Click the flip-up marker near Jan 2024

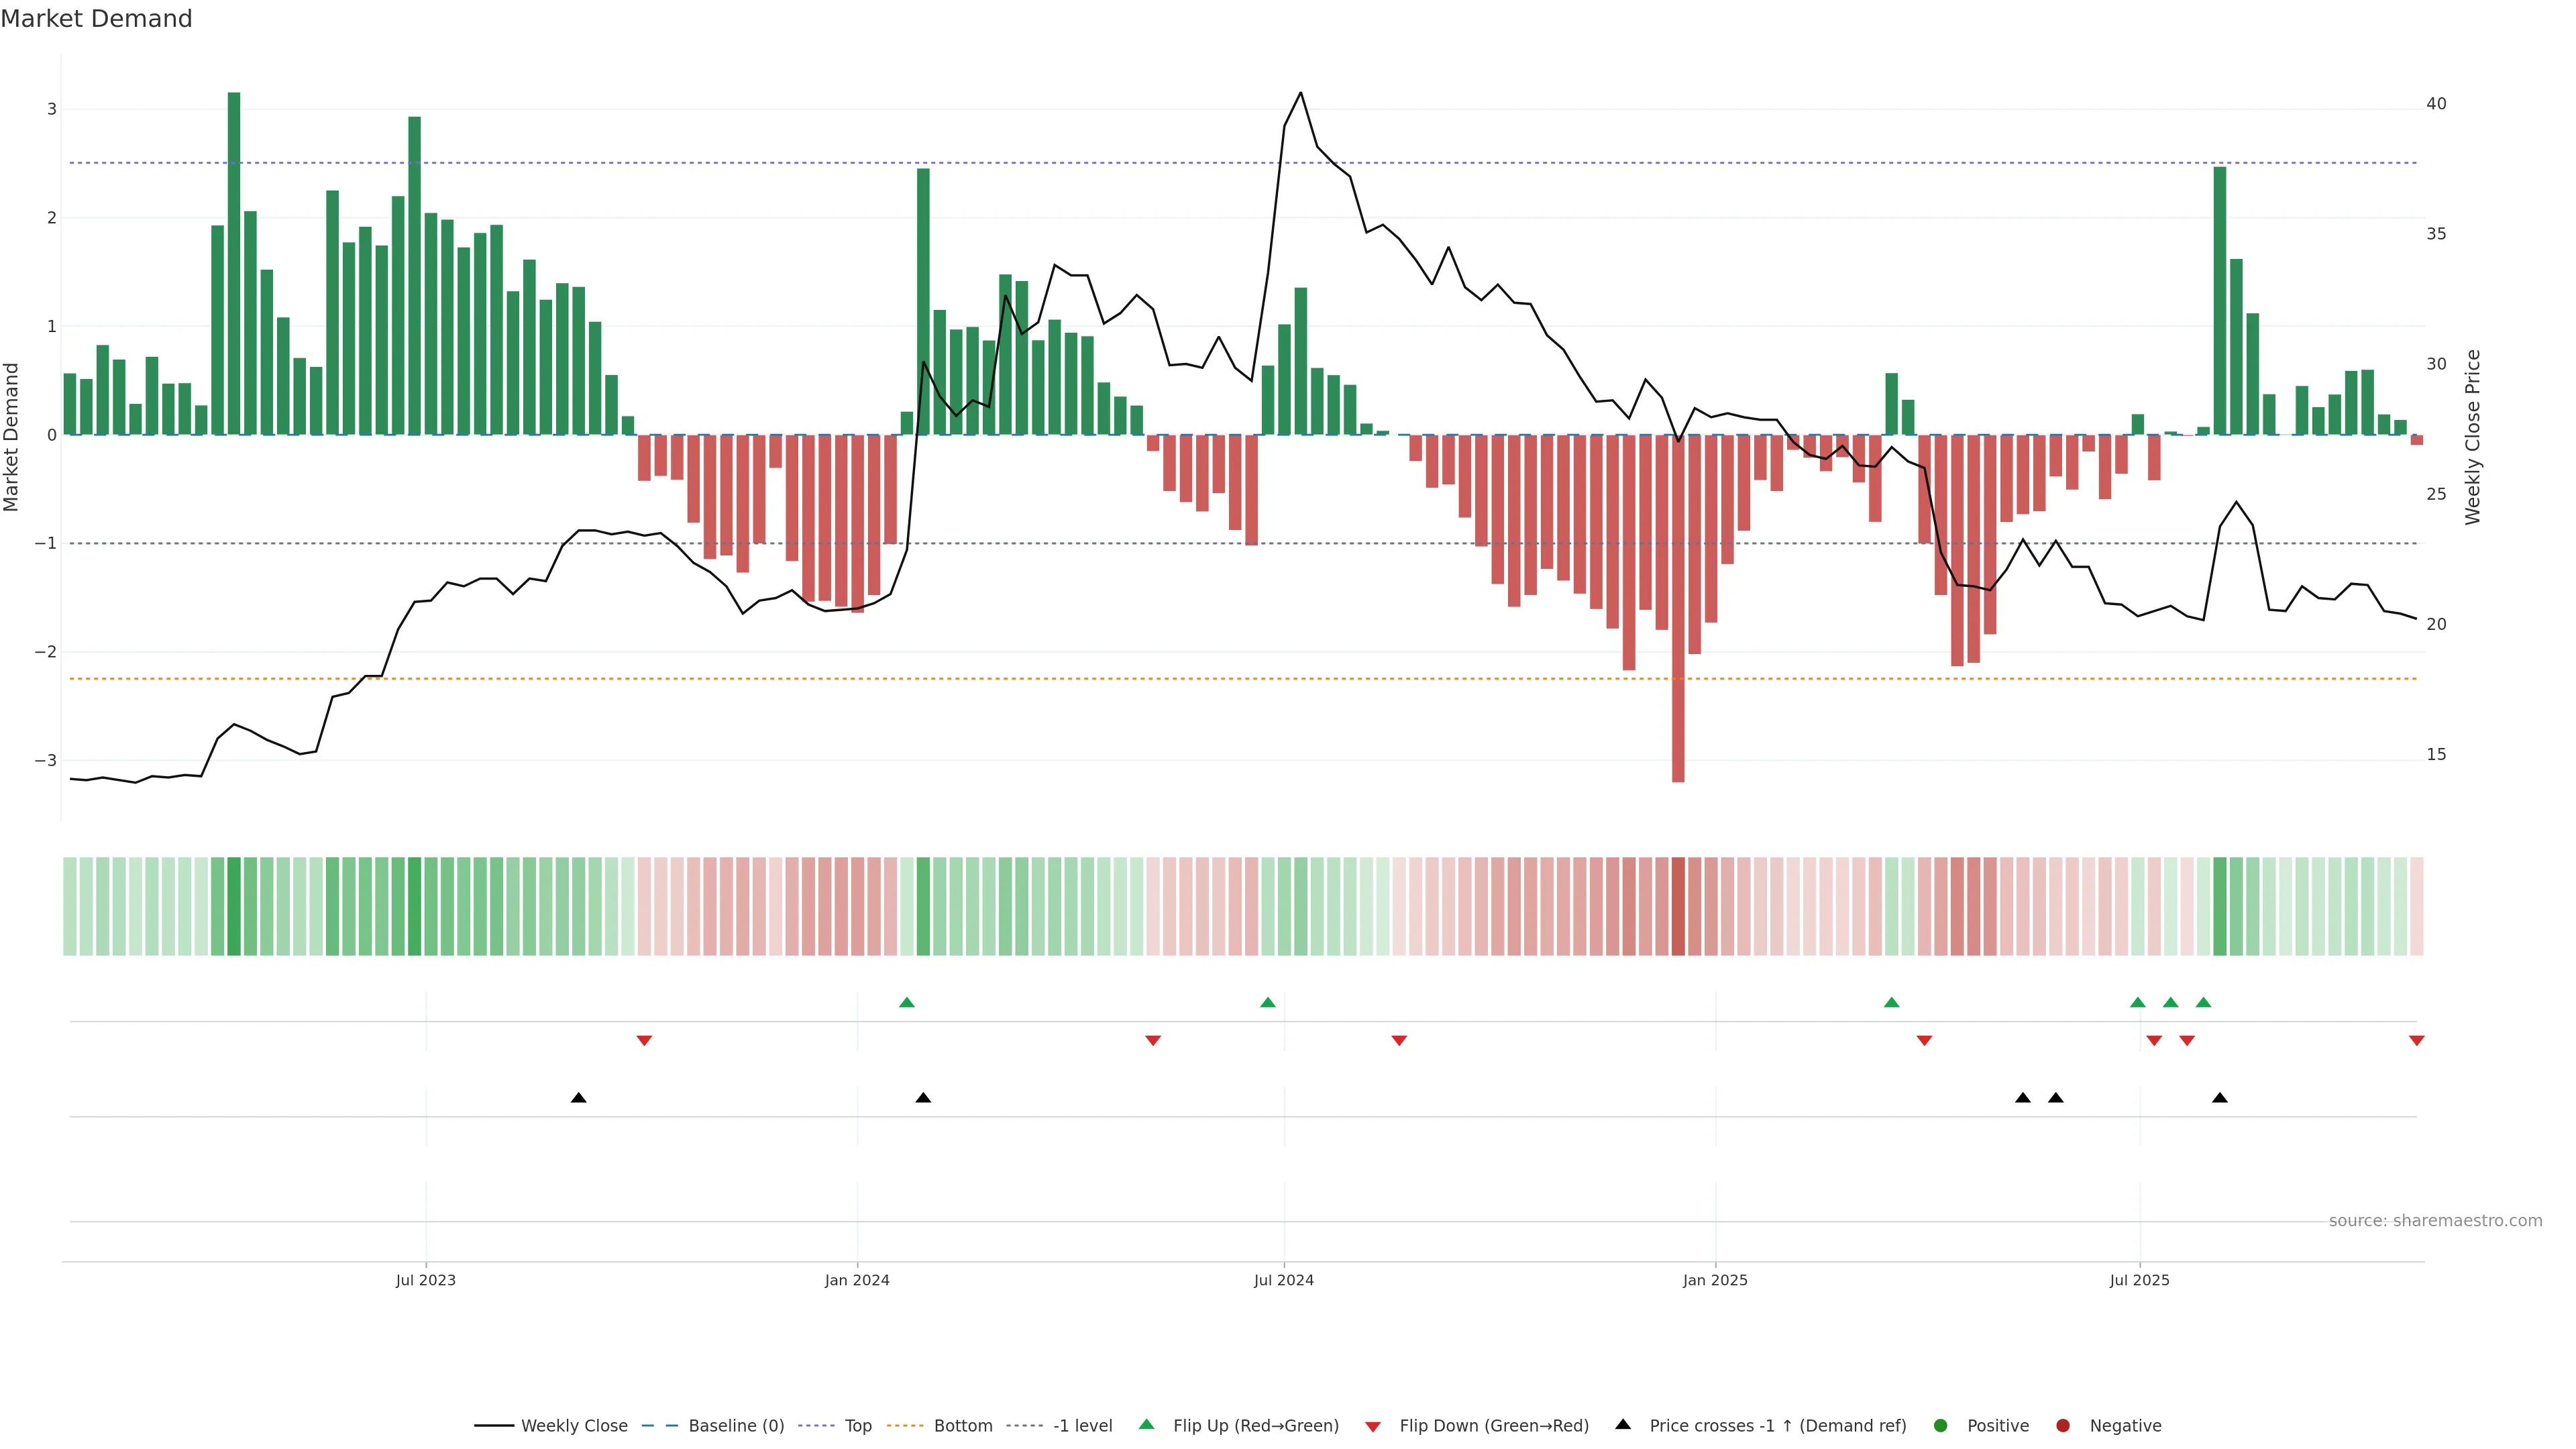tap(907, 1002)
